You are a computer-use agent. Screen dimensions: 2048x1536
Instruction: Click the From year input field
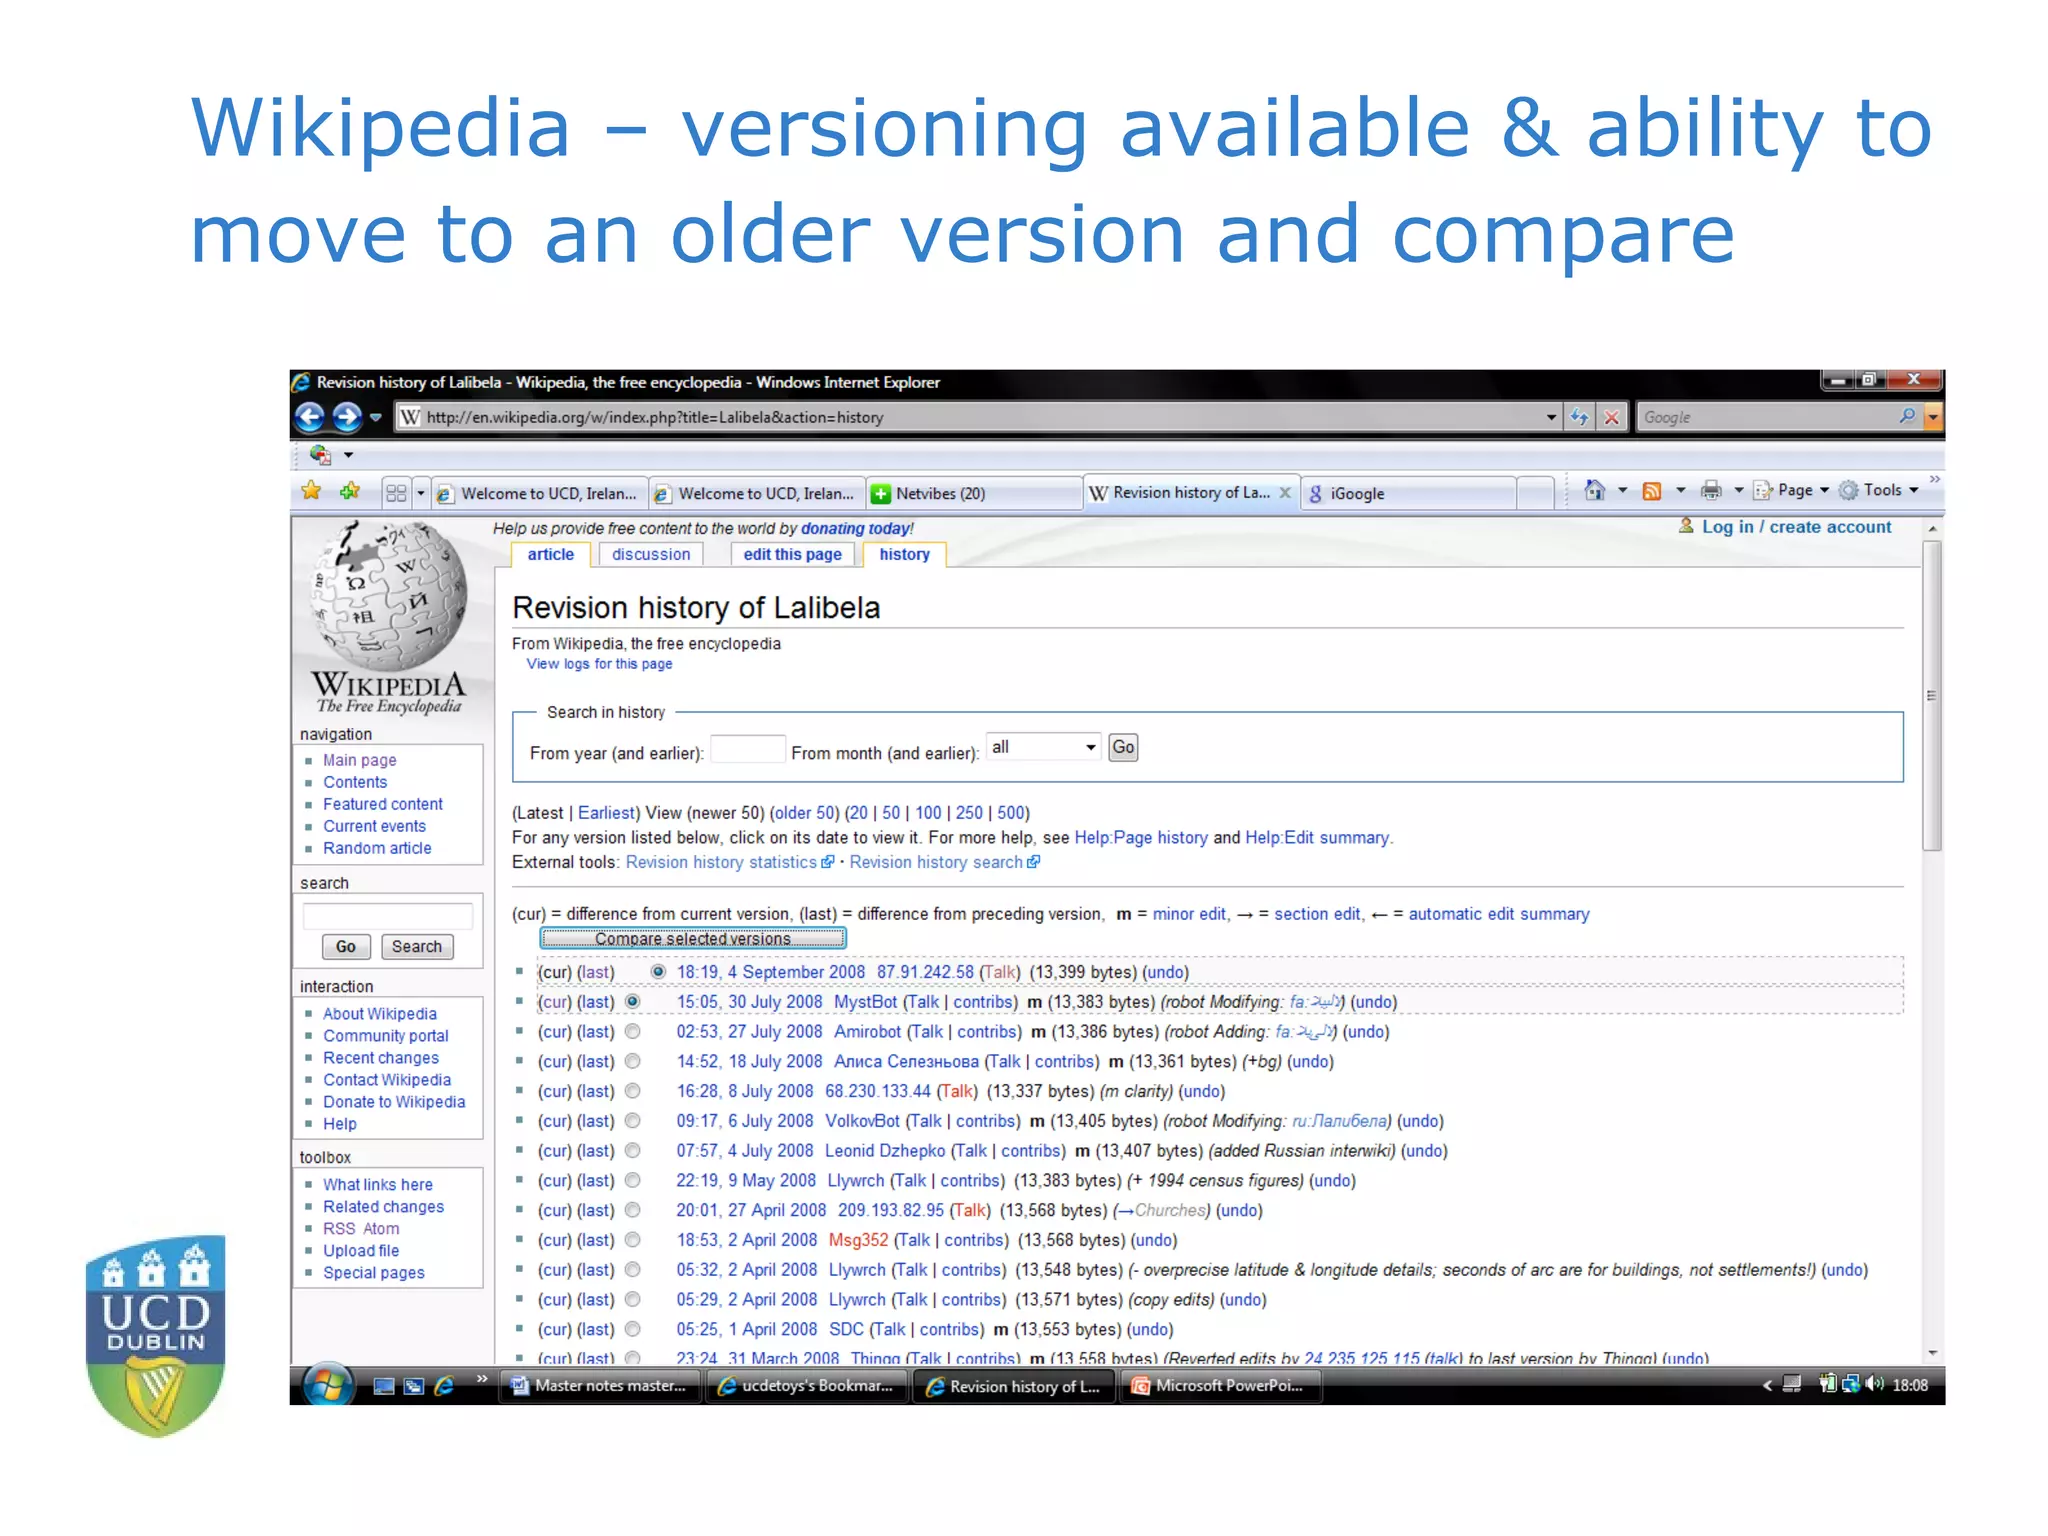(x=747, y=749)
